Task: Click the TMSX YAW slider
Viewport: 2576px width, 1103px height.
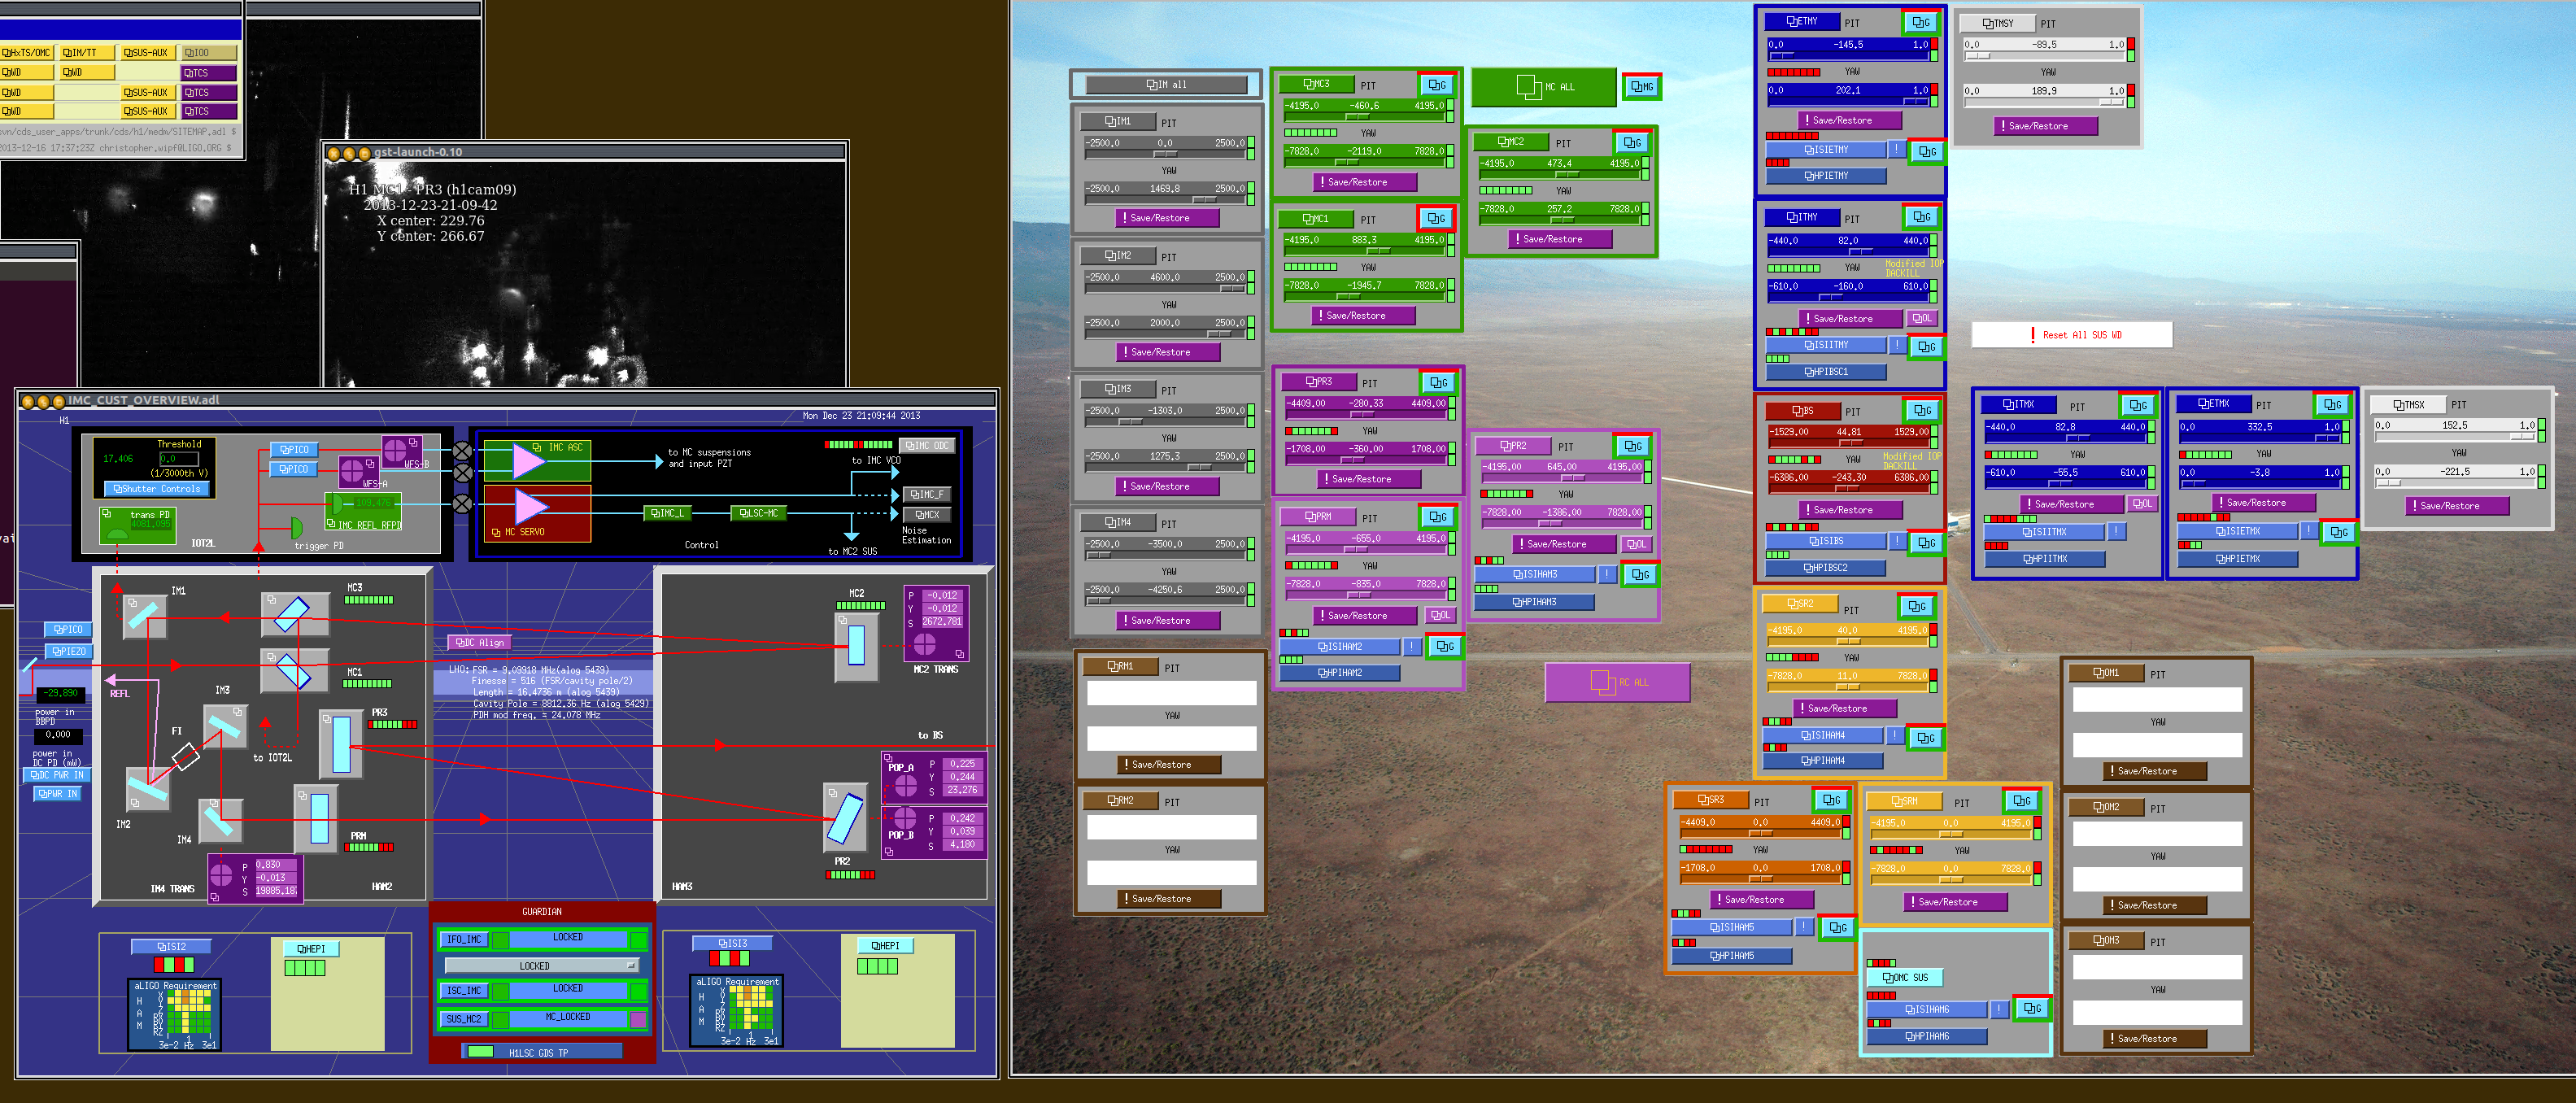Action: 2455,483
